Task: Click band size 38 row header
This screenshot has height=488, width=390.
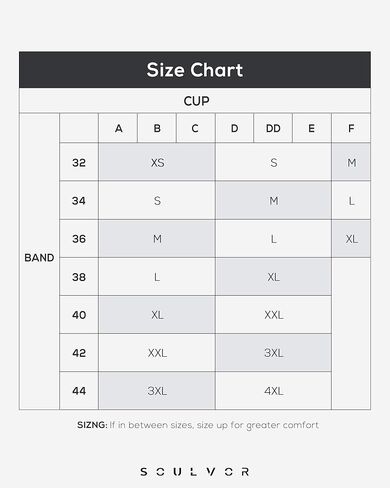Action: [79, 277]
